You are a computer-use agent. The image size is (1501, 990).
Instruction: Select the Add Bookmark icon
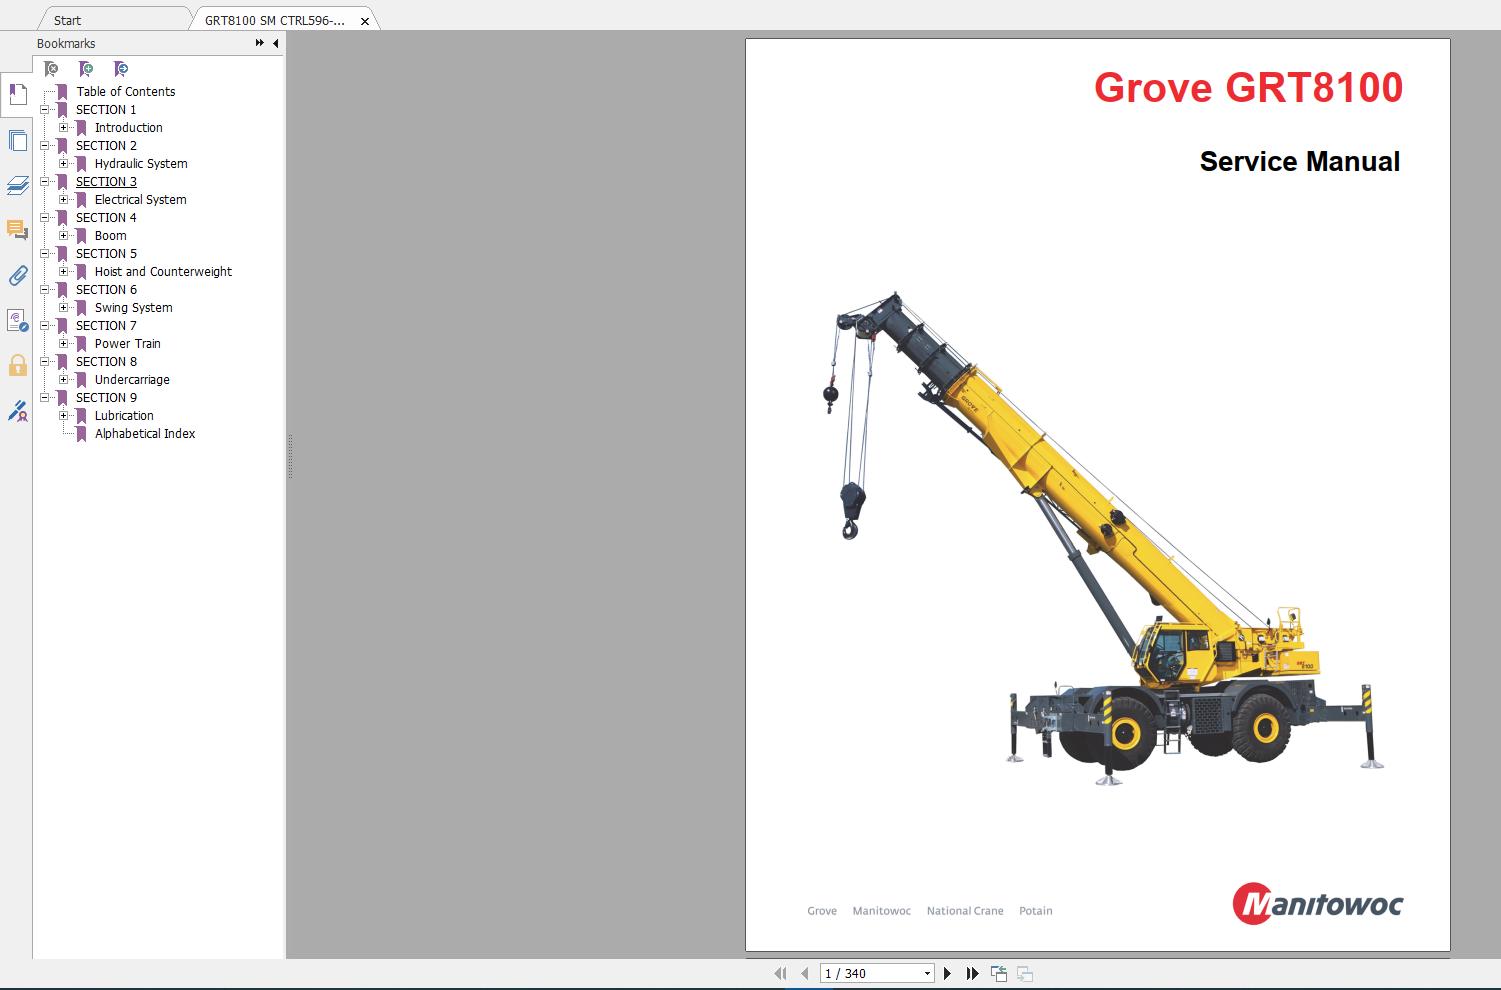pos(85,68)
